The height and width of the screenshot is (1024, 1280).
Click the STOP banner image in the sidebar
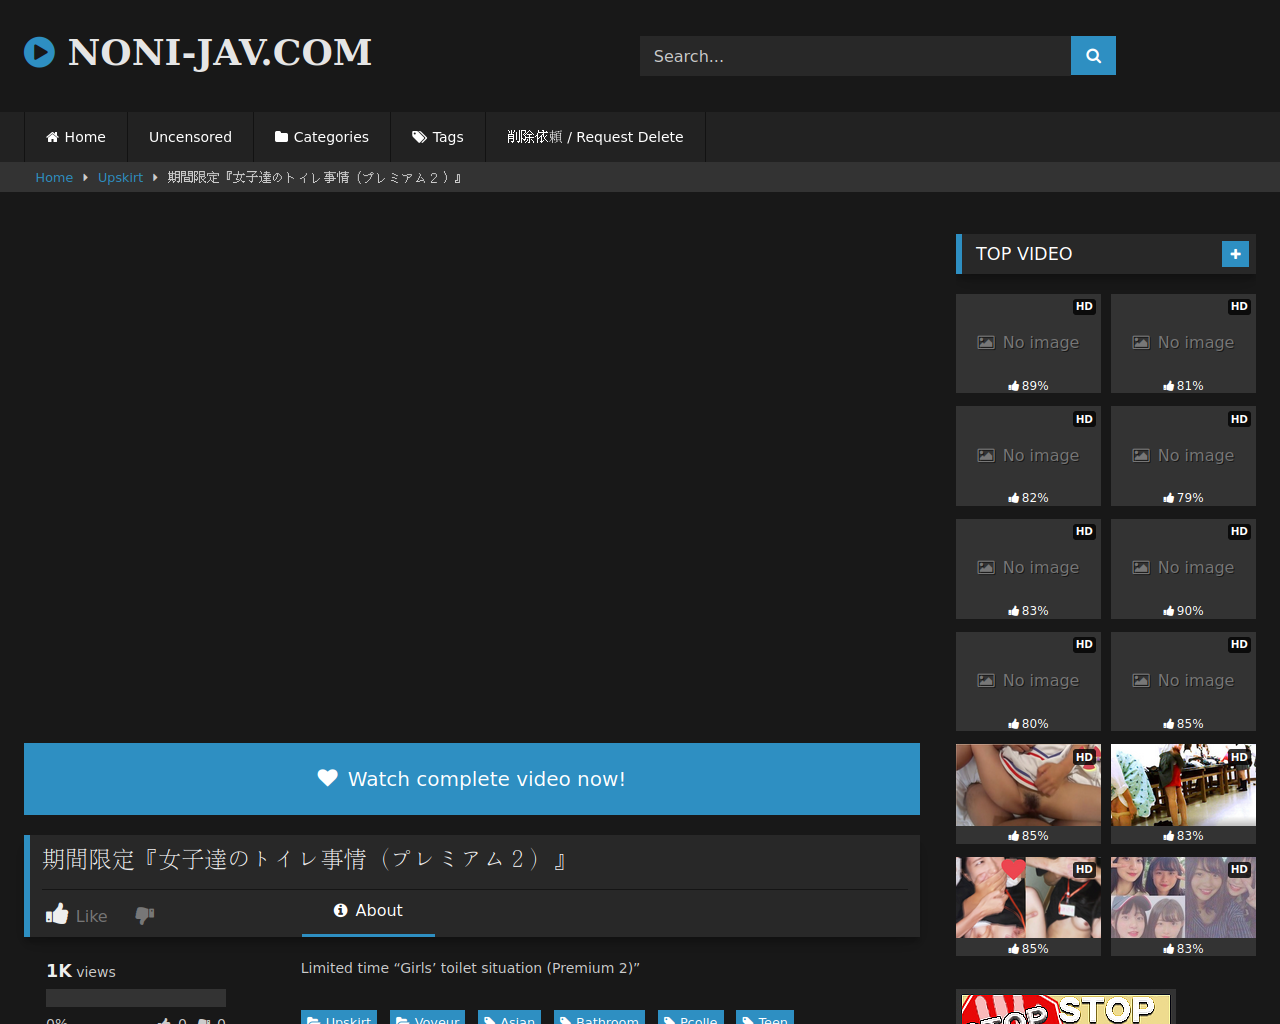click(1066, 1007)
